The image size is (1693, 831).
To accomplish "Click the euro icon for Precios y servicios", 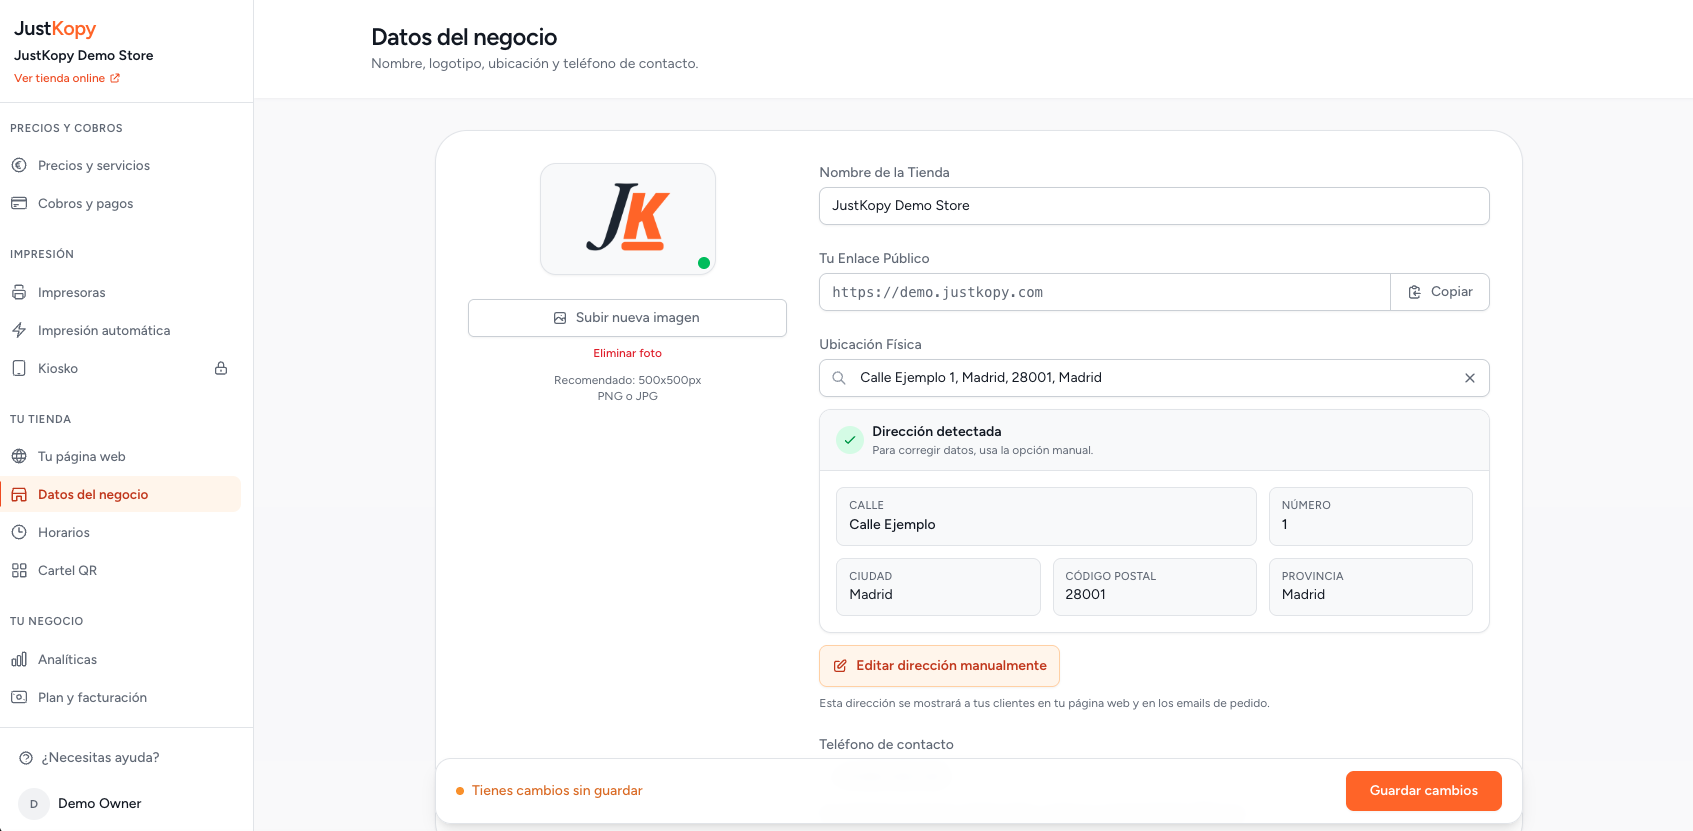I will pos(19,165).
